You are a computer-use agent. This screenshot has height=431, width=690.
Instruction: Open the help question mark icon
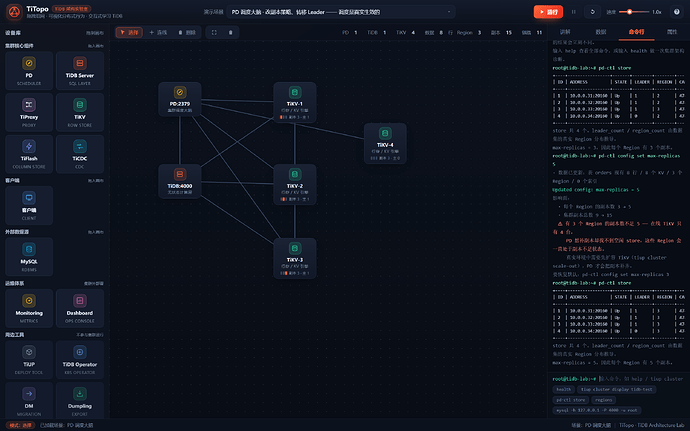pos(676,12)
